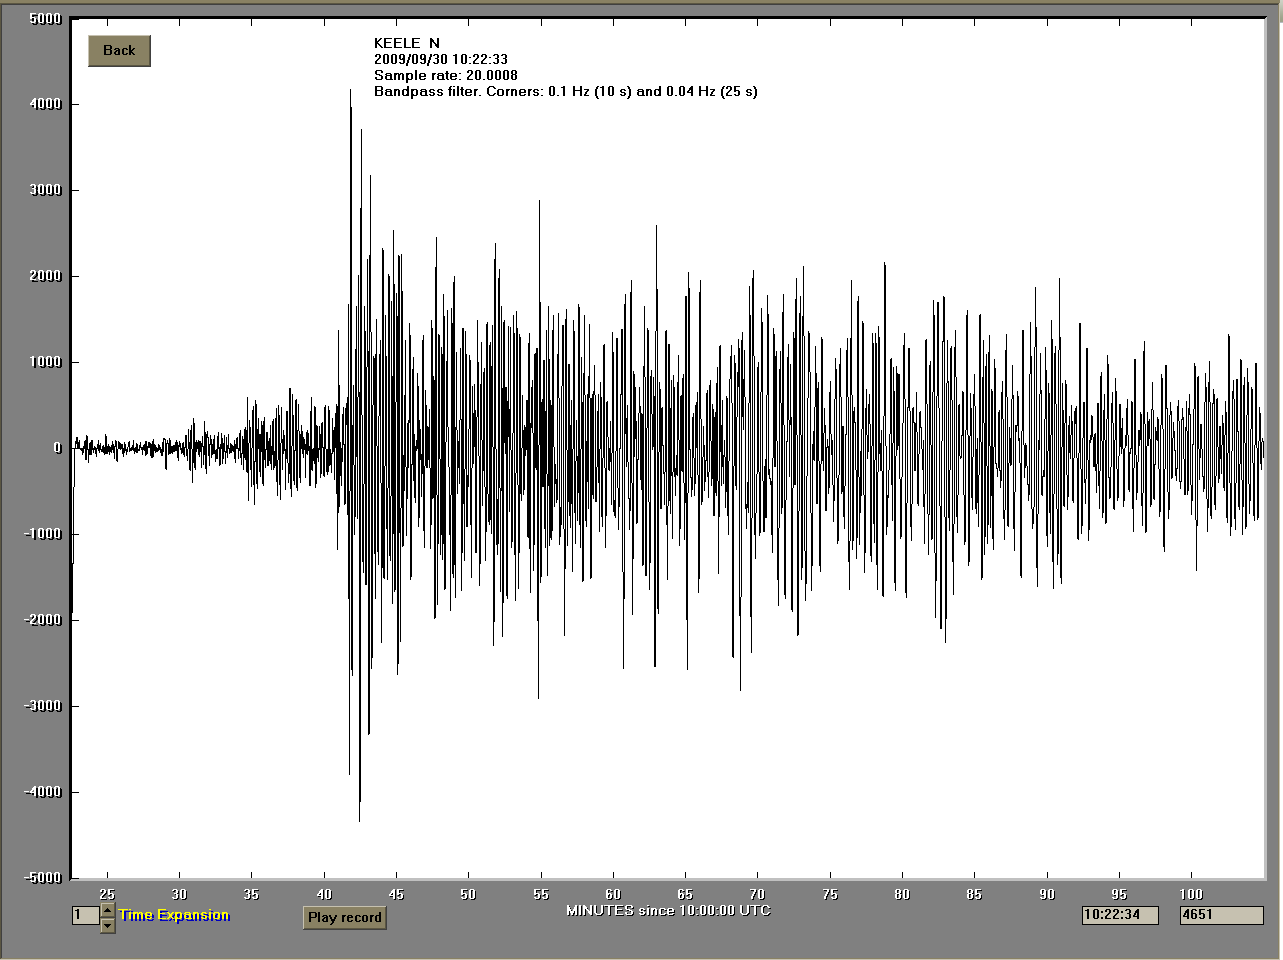Click the 75 minute axis label
Viewport: 1283px width, 960px height.
coord(830,894)
